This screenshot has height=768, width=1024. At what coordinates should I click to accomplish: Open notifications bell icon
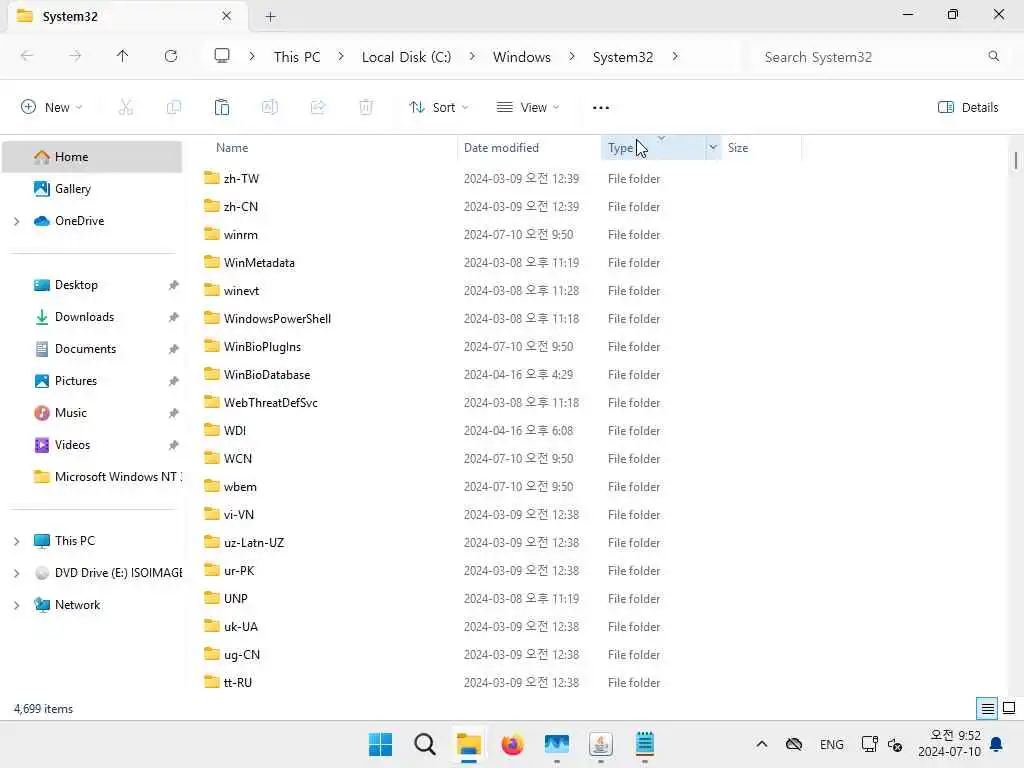click(x=997, y=744)
